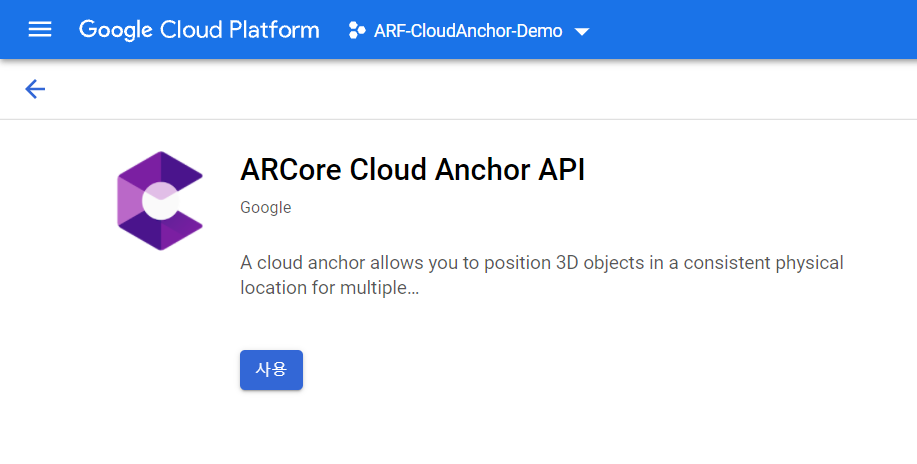Click the Google Cloud Platform logo text
The width and height of the screenshot is (917, 464).
pyautogui.click(x=199, y=30)
